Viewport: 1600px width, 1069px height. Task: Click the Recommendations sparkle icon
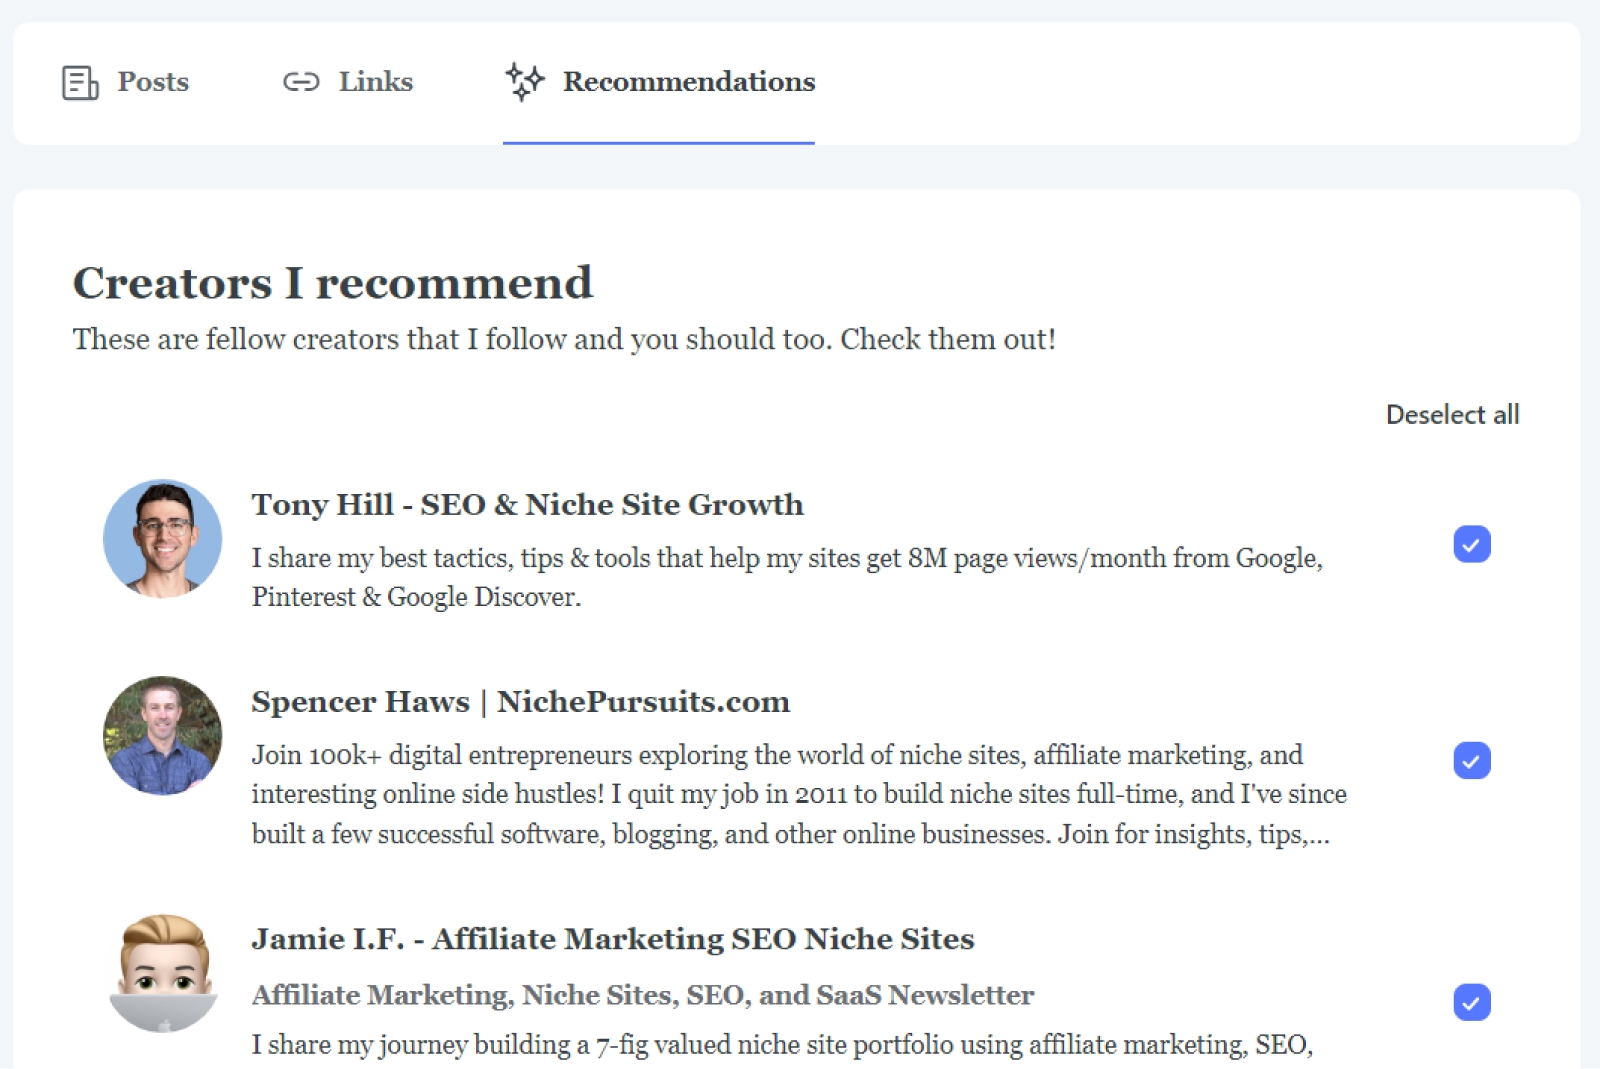pyautogui.click(x=525, y=81)
